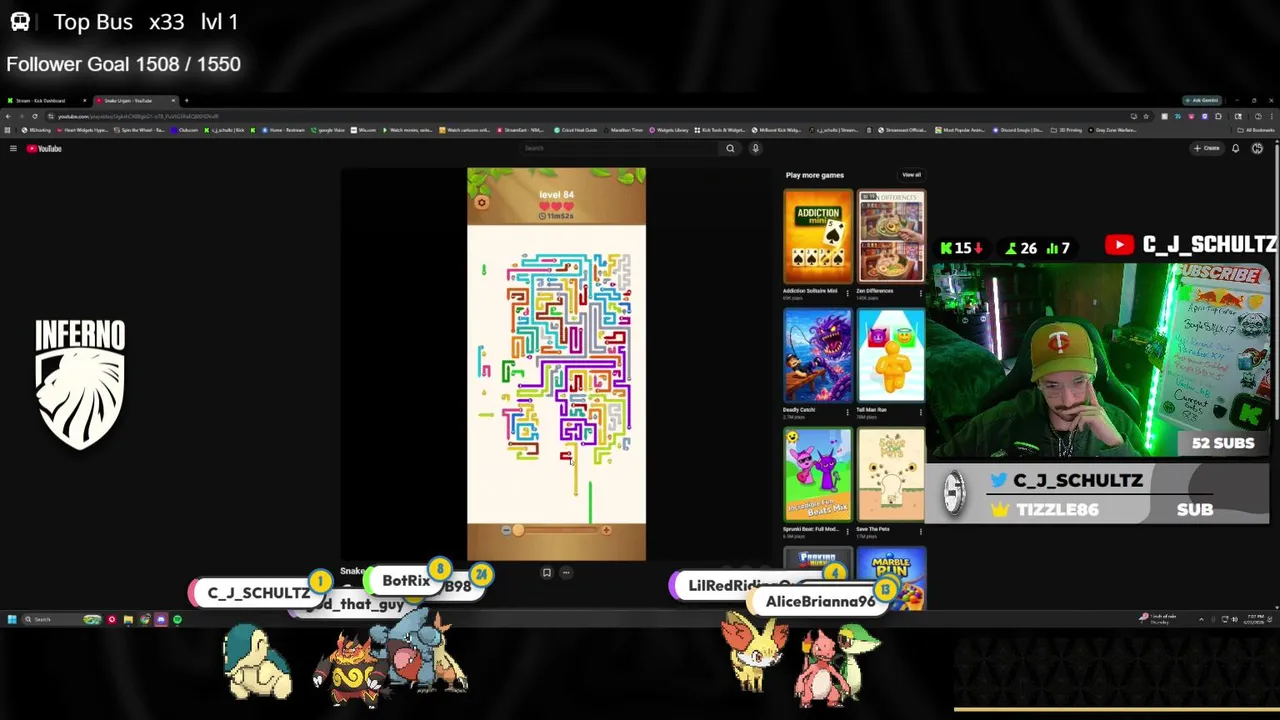Zoom in with the game plus button
The image size is (1280, 720).
pos(606,530)
